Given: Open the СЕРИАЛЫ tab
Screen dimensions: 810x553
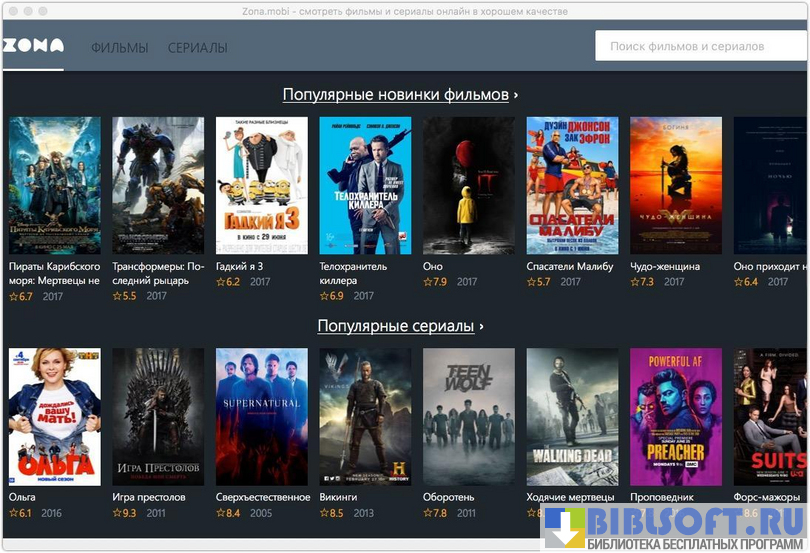Looking at the screenshot, I should 197,47.
